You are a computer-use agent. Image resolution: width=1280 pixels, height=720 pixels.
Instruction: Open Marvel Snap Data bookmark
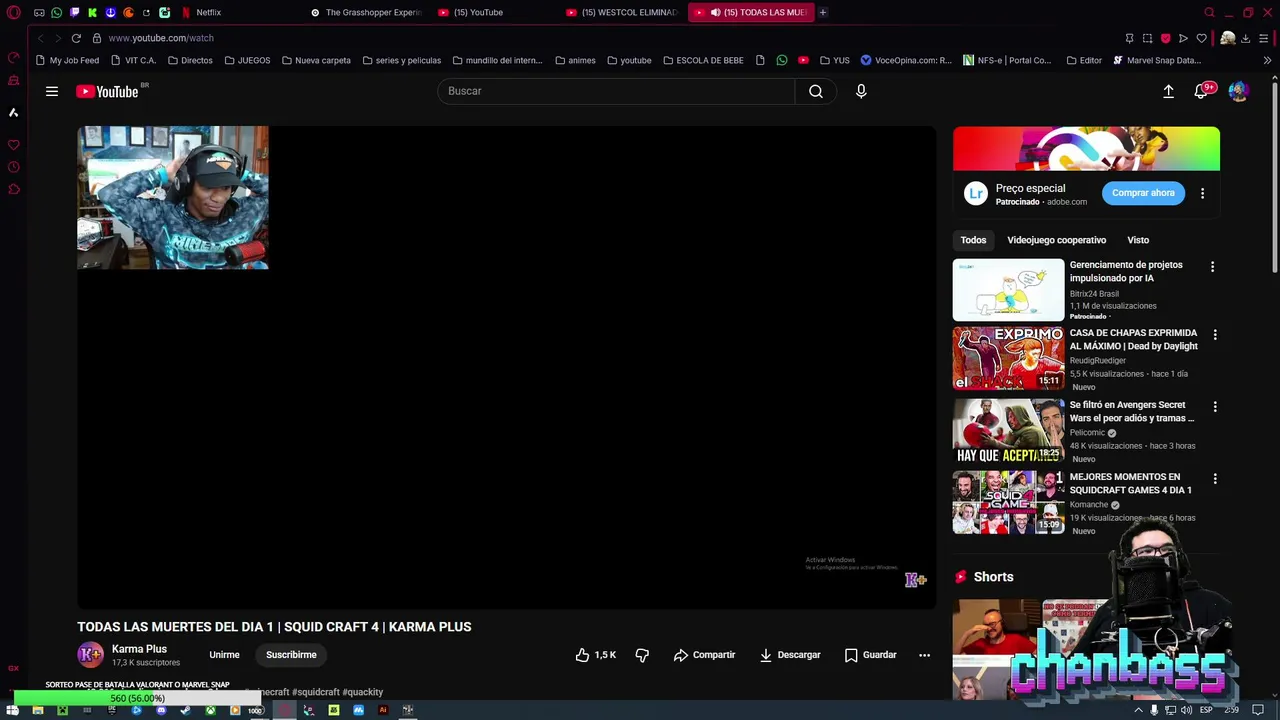(1157, 60)
